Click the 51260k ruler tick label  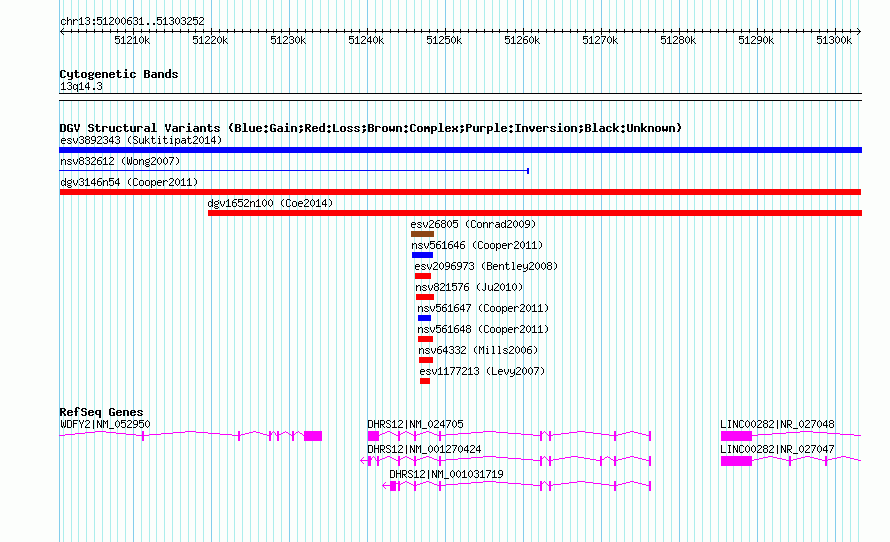(522, 40)
